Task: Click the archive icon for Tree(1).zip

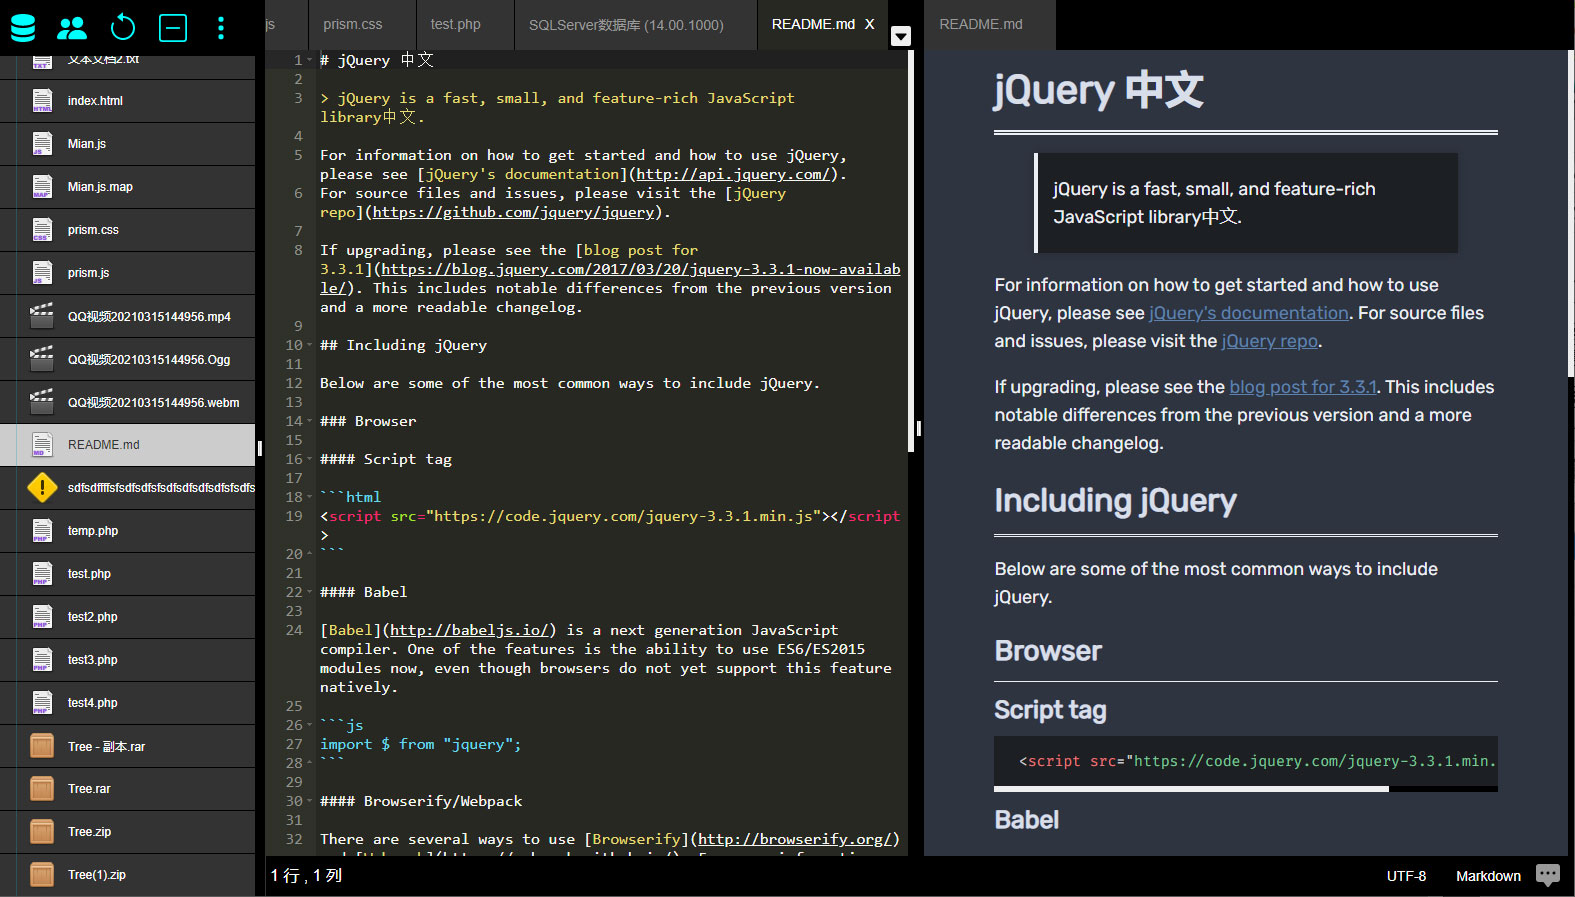Action: (x=42, y=875)
